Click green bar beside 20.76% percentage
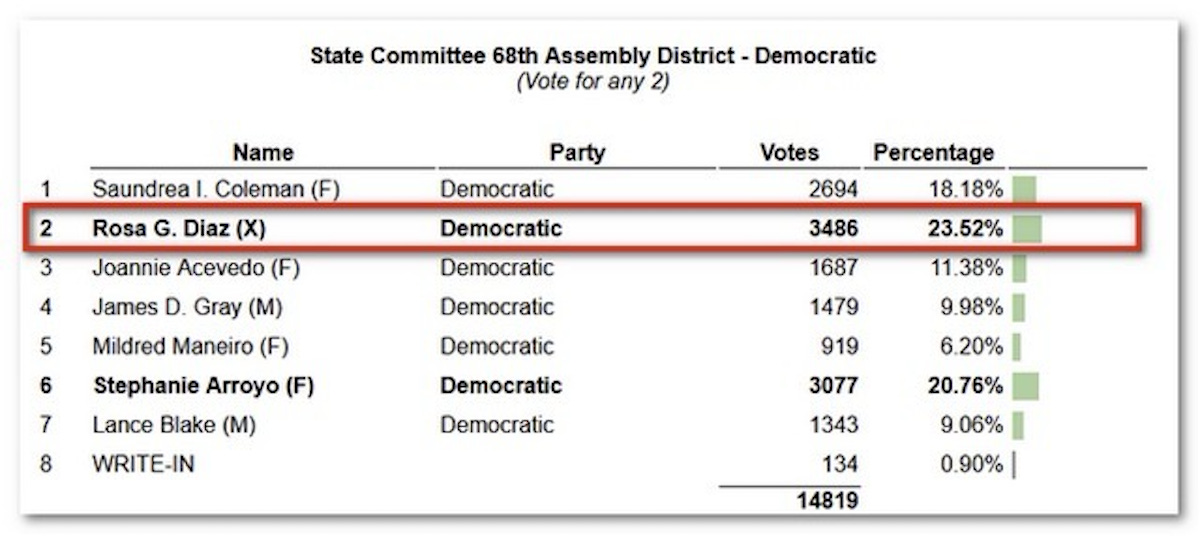Image resolution: width=1200 pixels, height=536 pixels. [1025, 386]
